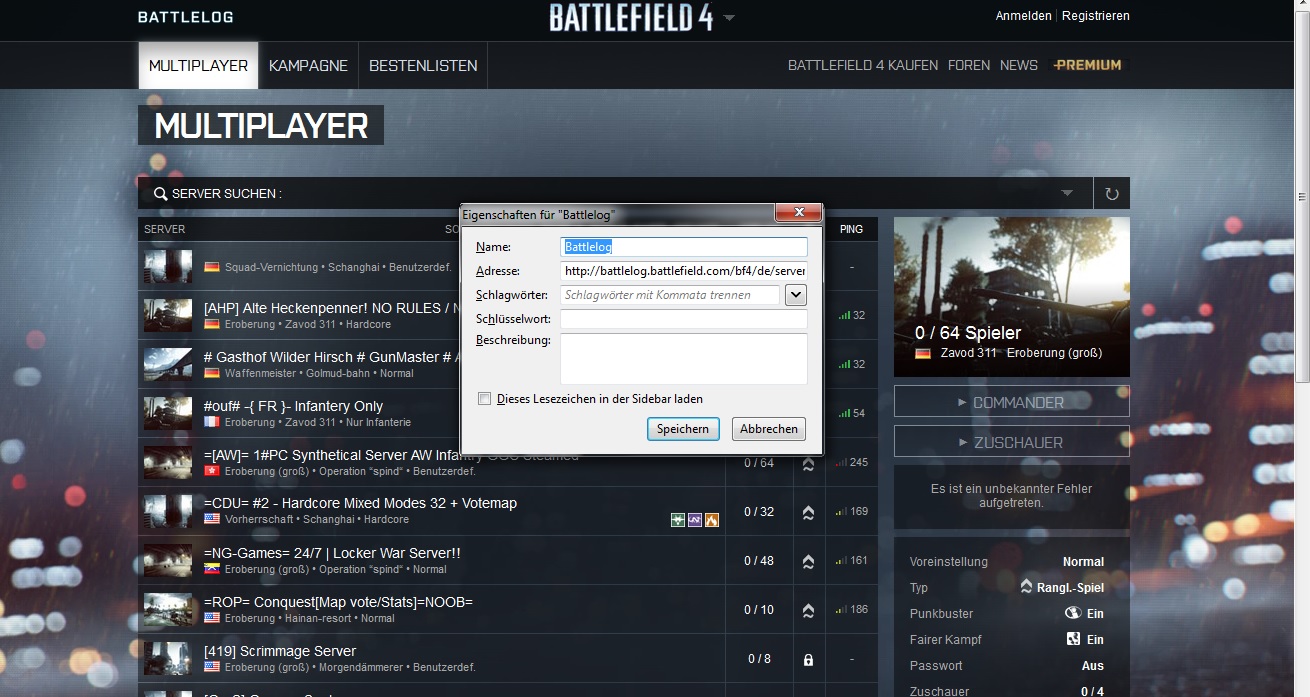This screenshot has height=697, width=1310.
Task: Click the Zavod 311 server preview image
Action: [1012, 297]
